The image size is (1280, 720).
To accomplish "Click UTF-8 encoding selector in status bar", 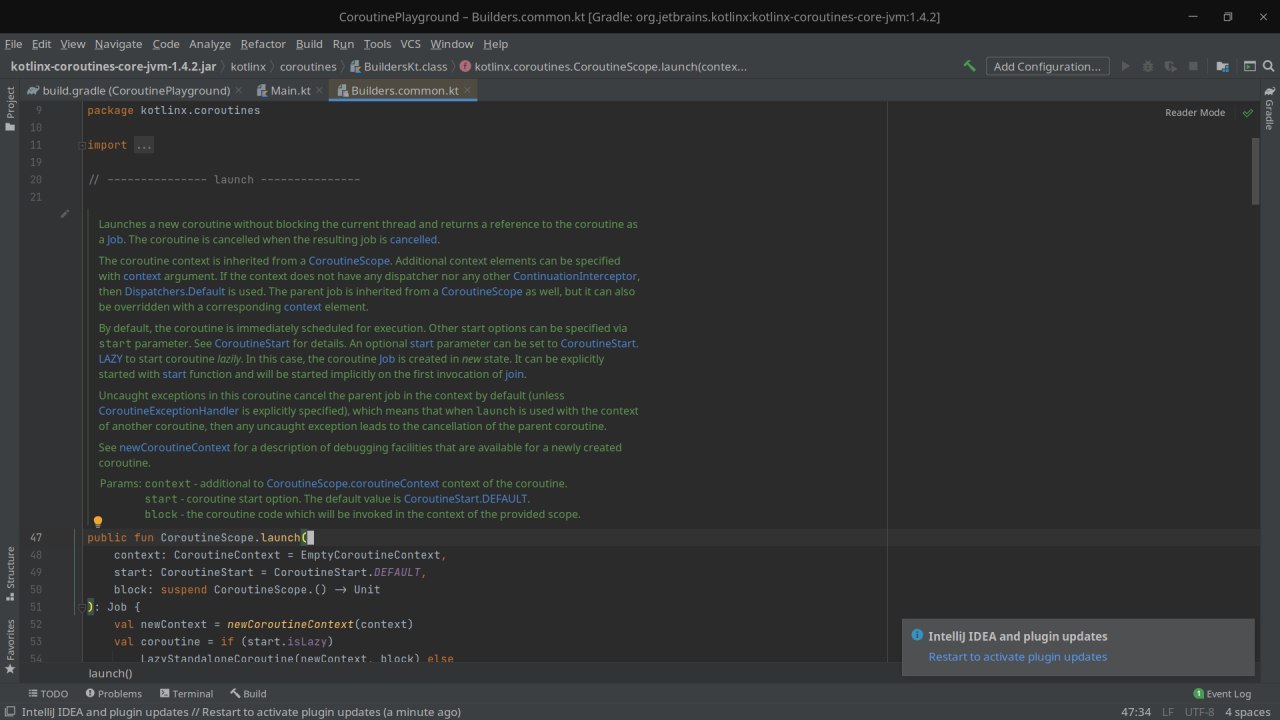I will point(1199,712).
